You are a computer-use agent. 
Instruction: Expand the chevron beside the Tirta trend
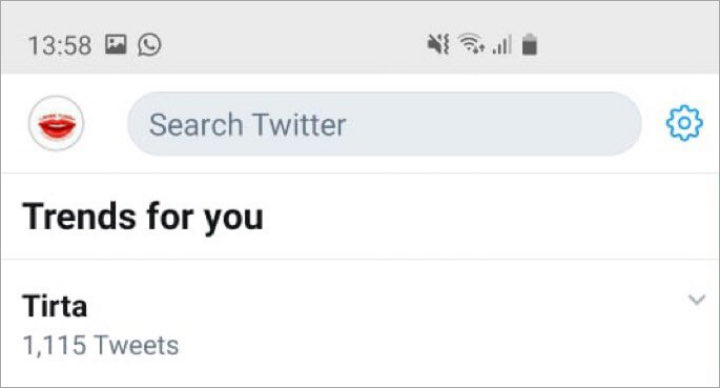pyautogui.click(x=697, y=300)
